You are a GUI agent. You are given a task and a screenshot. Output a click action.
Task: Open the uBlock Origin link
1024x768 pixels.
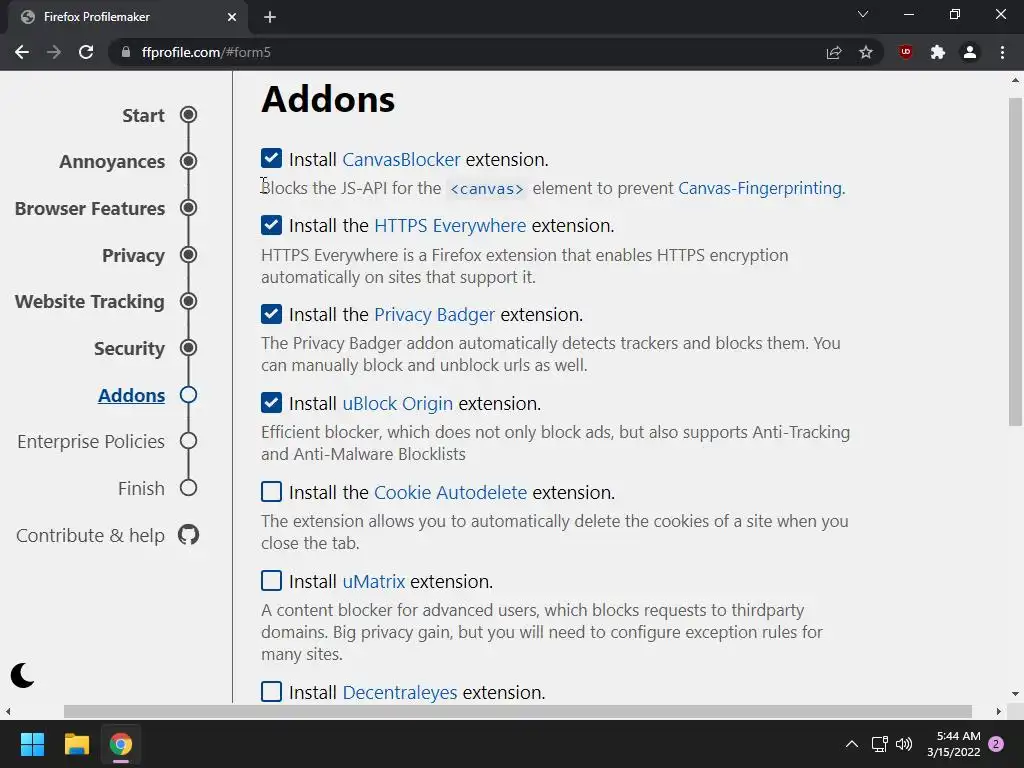(x=398, y=404)
